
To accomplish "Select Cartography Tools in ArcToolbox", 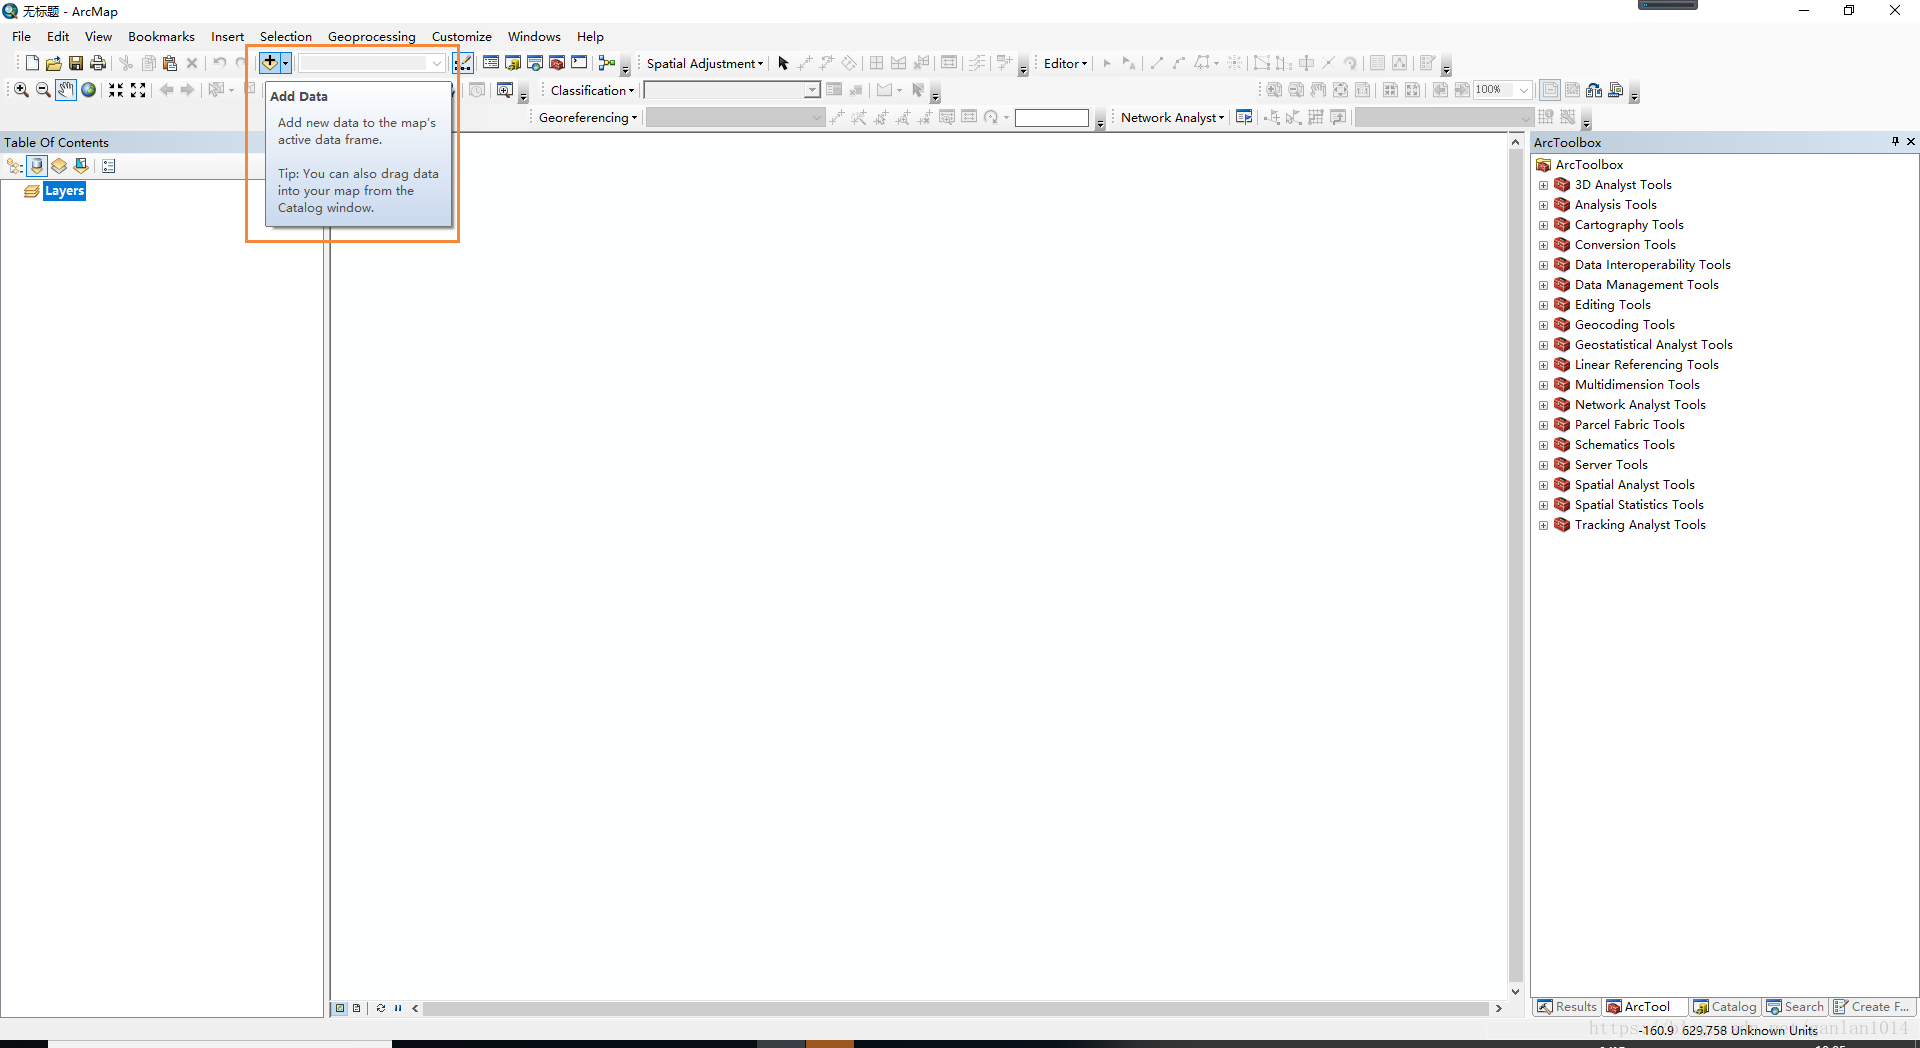I will pos(1629,225).
